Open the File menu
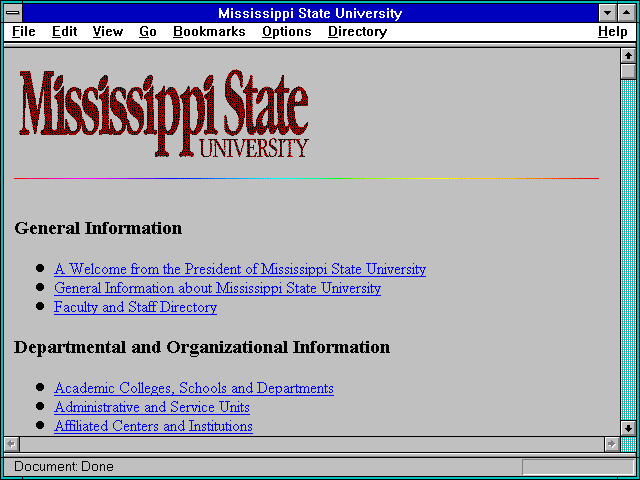 coord(24,32)
